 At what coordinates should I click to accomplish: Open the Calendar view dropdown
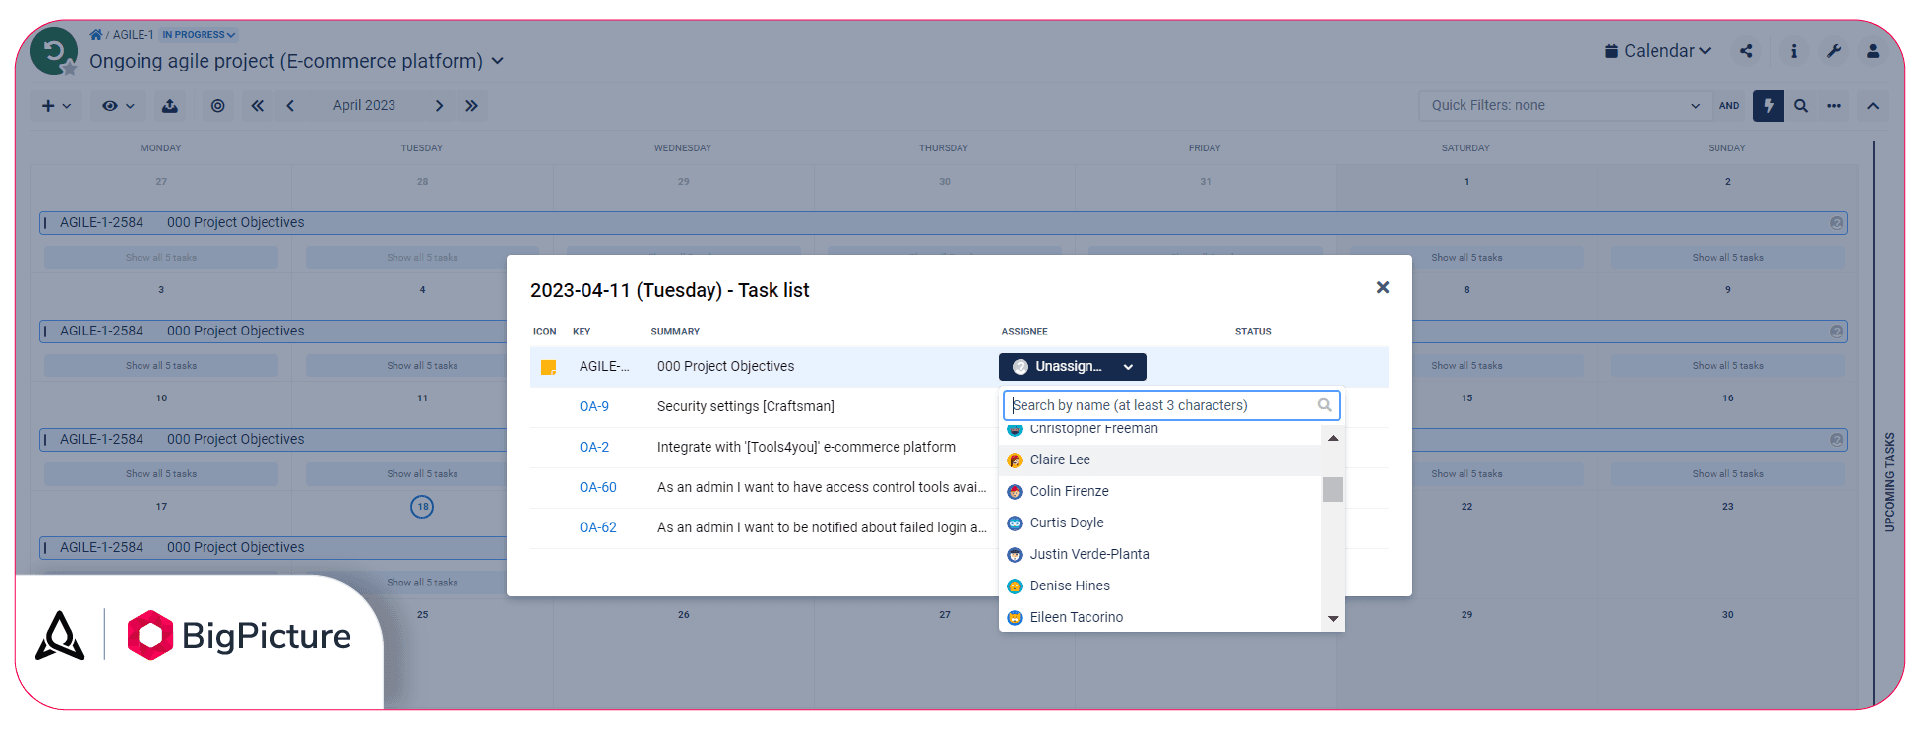[1658, 51]
